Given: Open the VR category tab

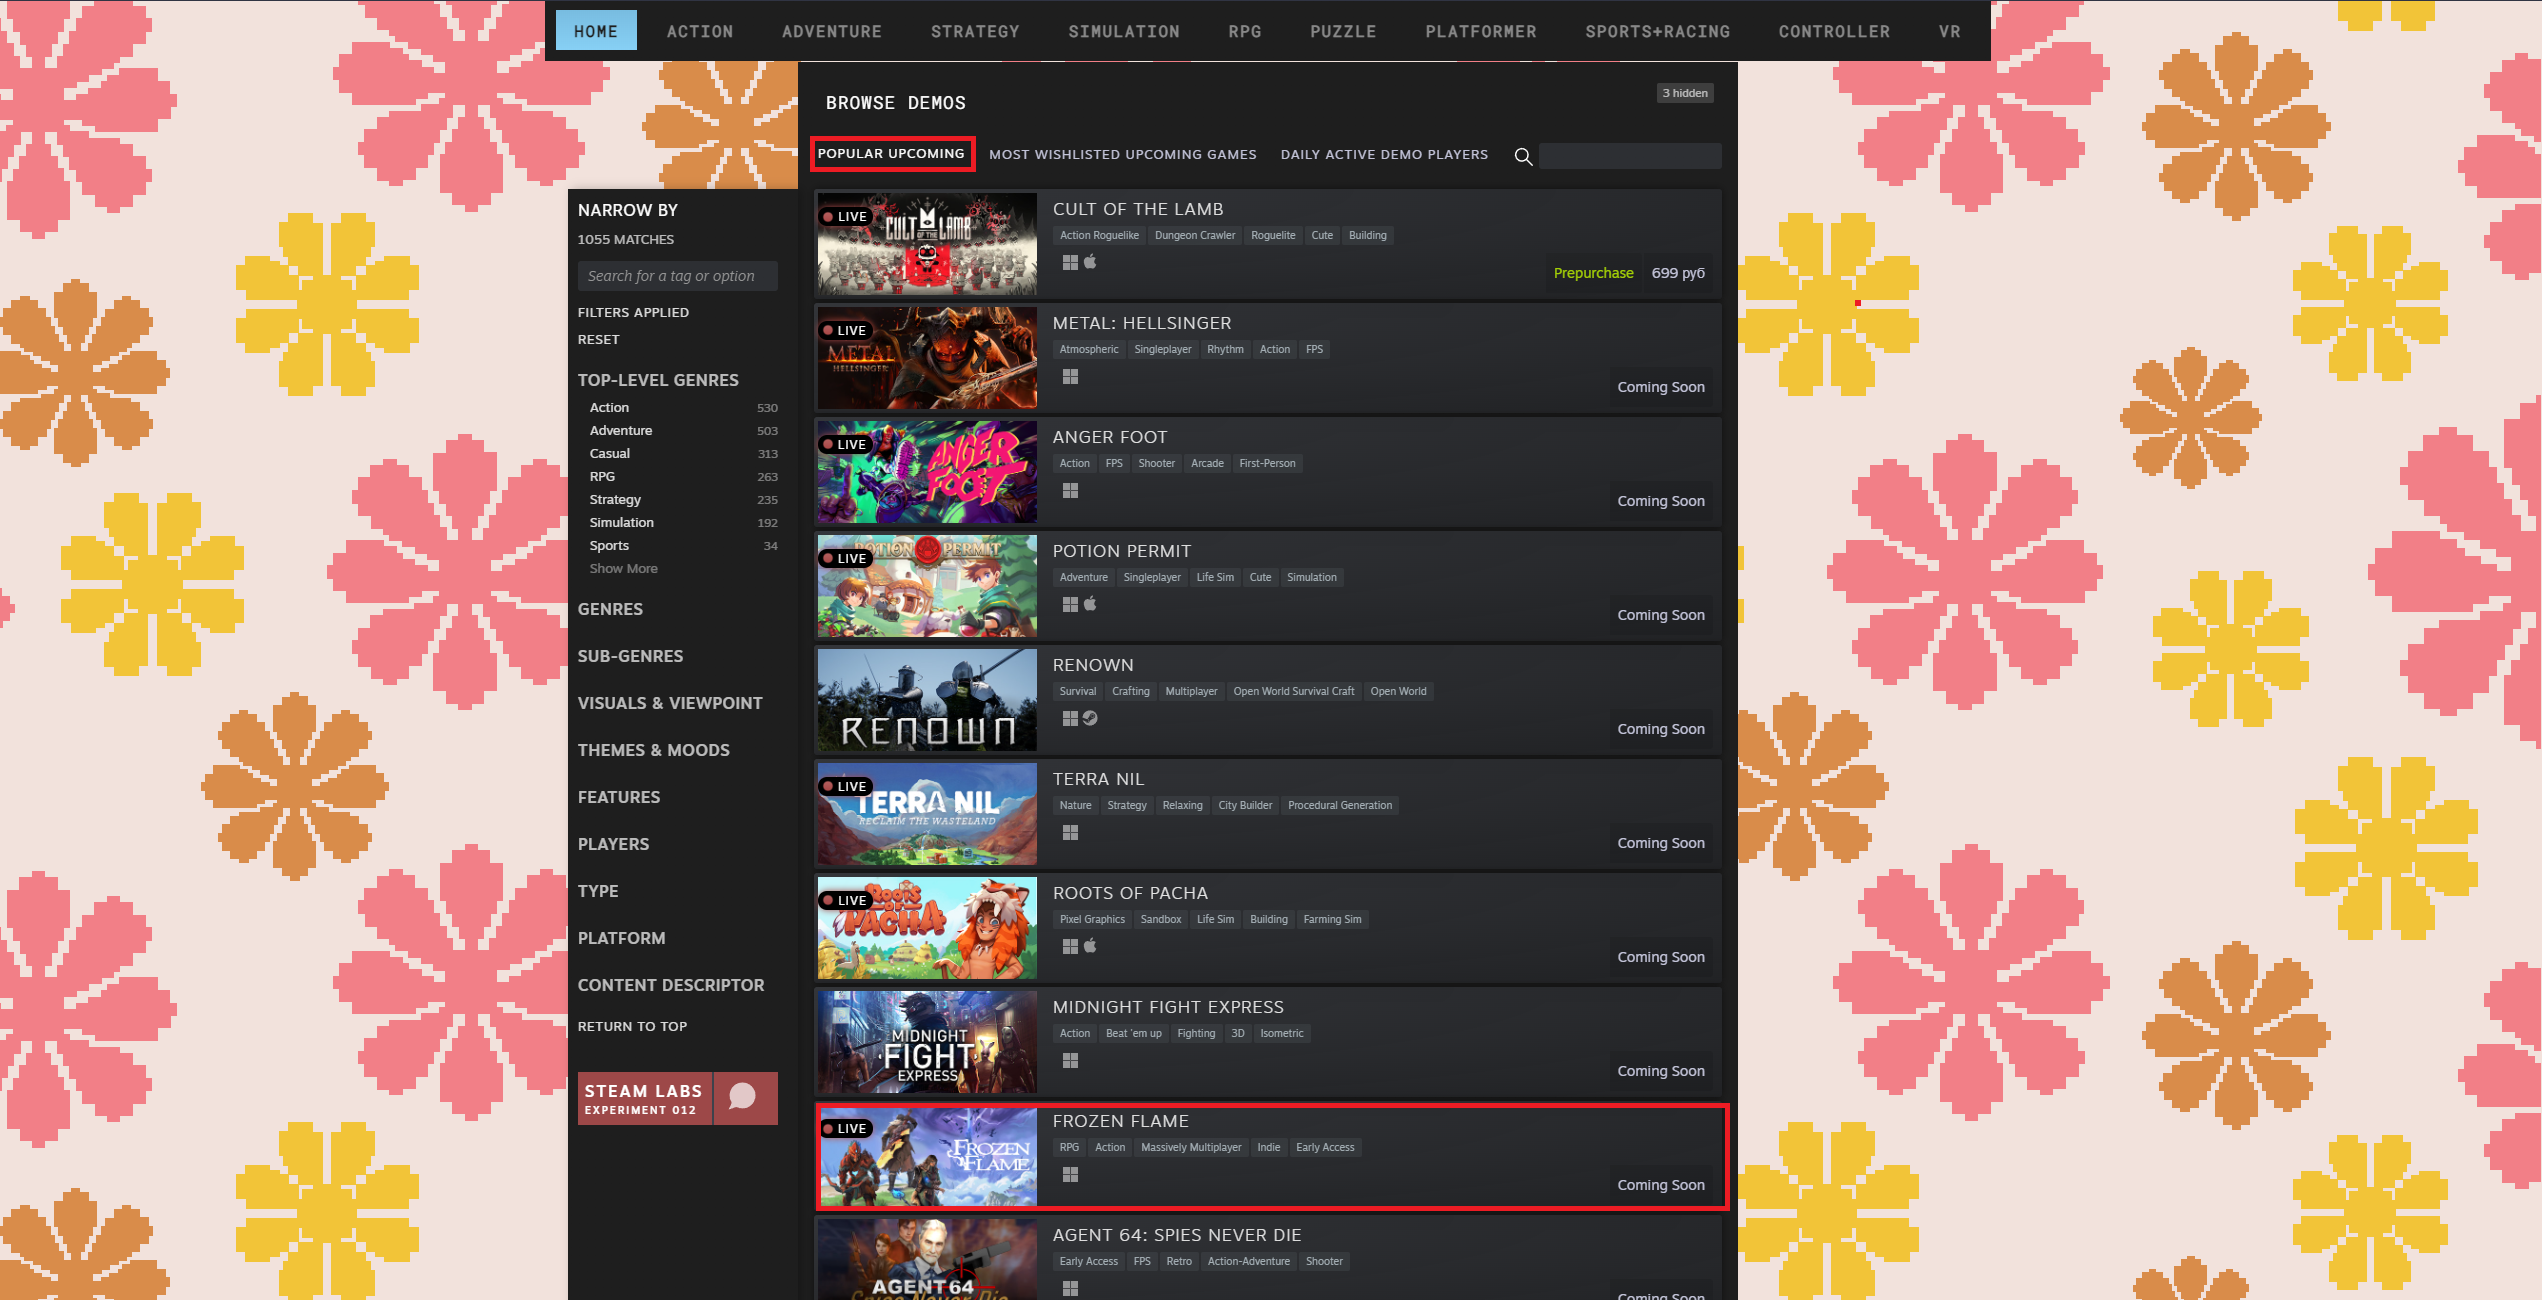Looking at the screenshot, I should tap(1949, 31).
